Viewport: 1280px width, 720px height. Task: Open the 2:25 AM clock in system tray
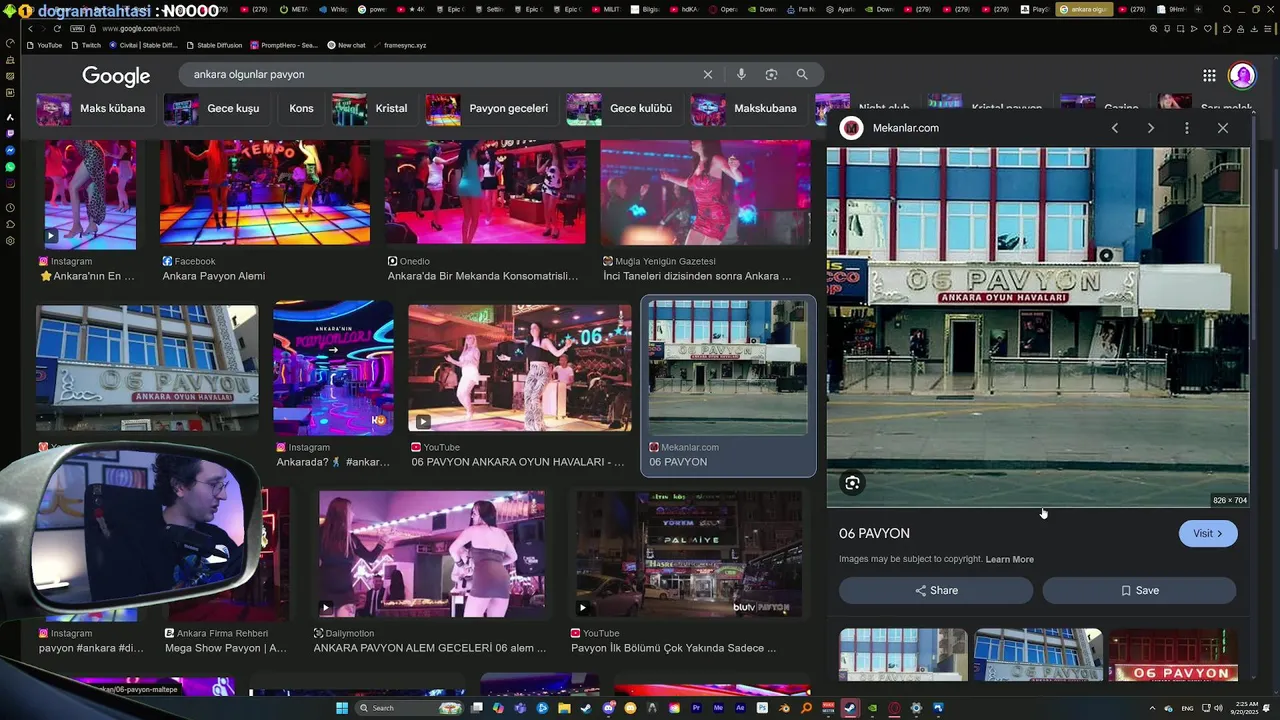point(1246,708)
